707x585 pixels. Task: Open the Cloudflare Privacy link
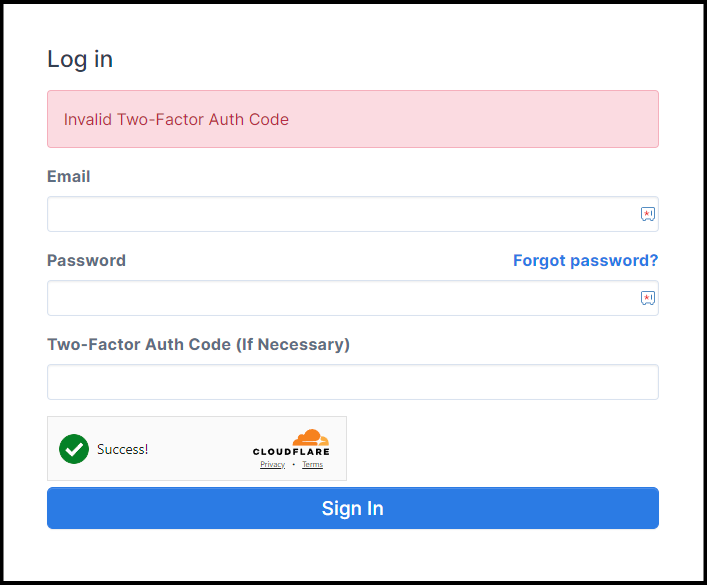coord(272,465)
